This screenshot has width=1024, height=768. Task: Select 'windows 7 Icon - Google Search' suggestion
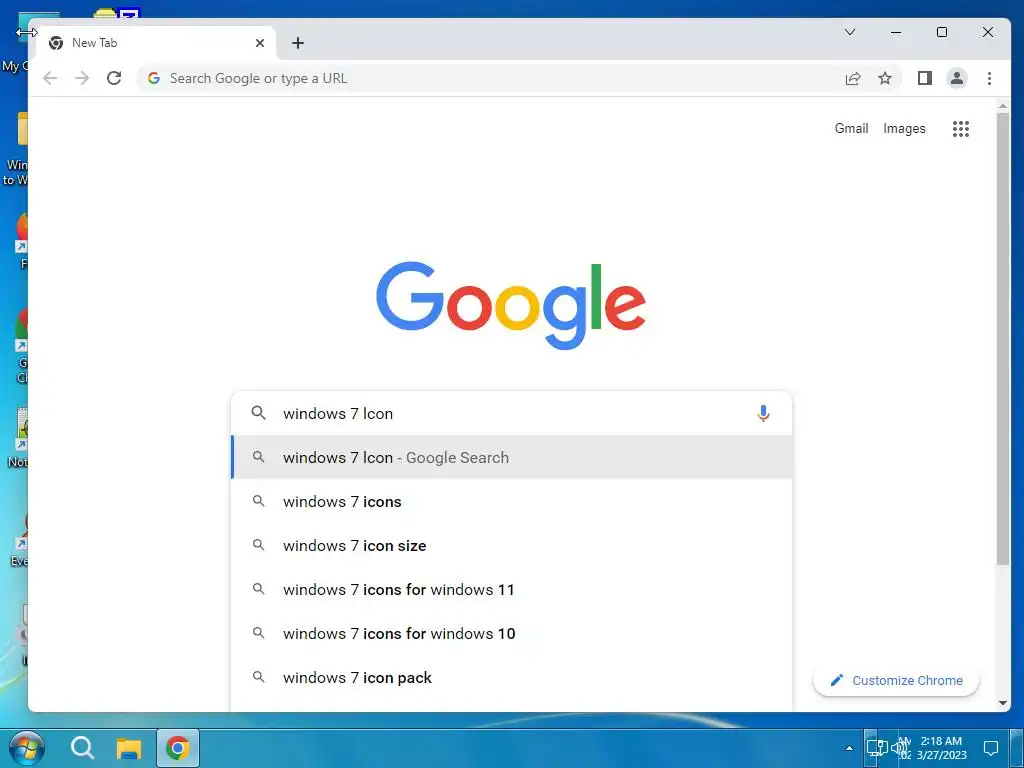511,457
